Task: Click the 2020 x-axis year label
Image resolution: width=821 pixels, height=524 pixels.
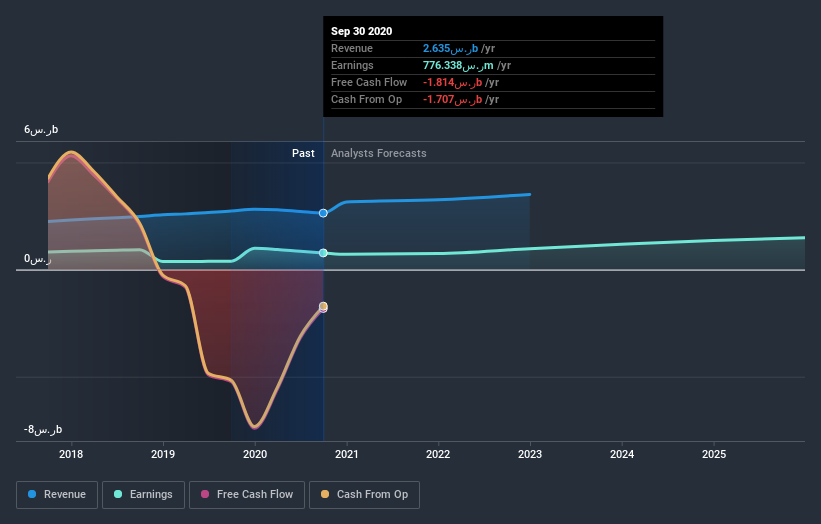Action: coord(255,454)
